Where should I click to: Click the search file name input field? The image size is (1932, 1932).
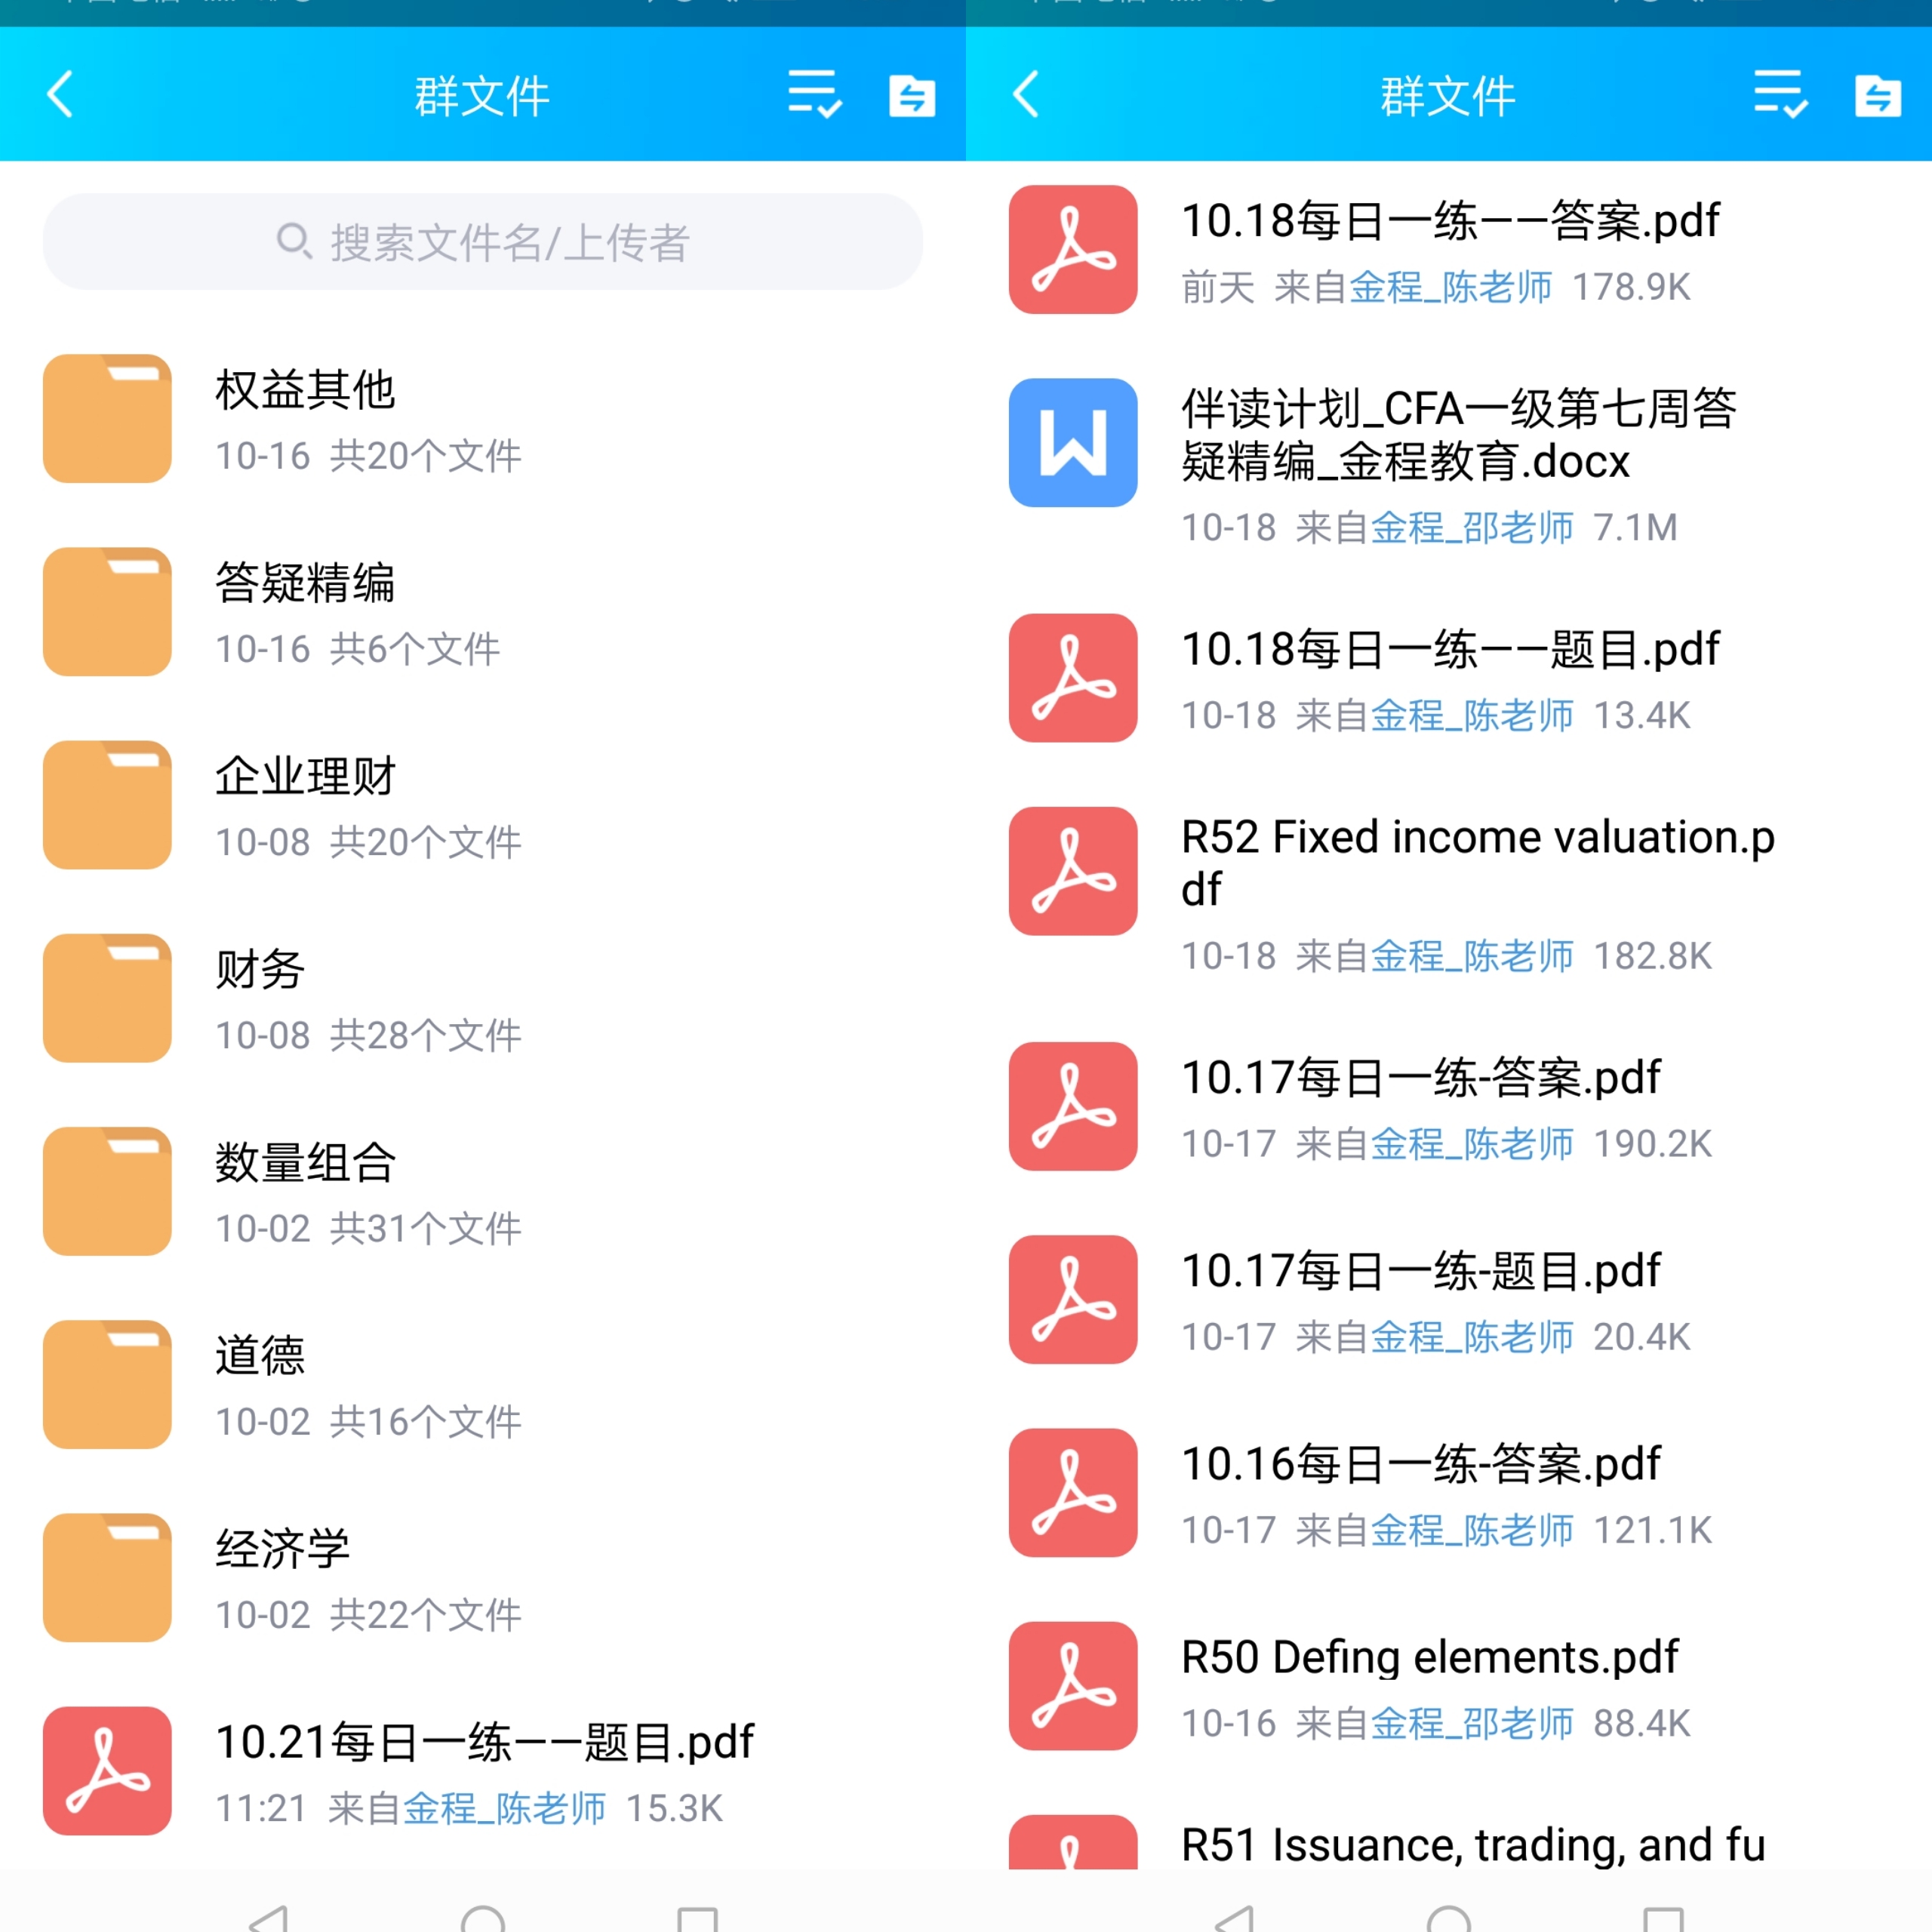[482, 242]
